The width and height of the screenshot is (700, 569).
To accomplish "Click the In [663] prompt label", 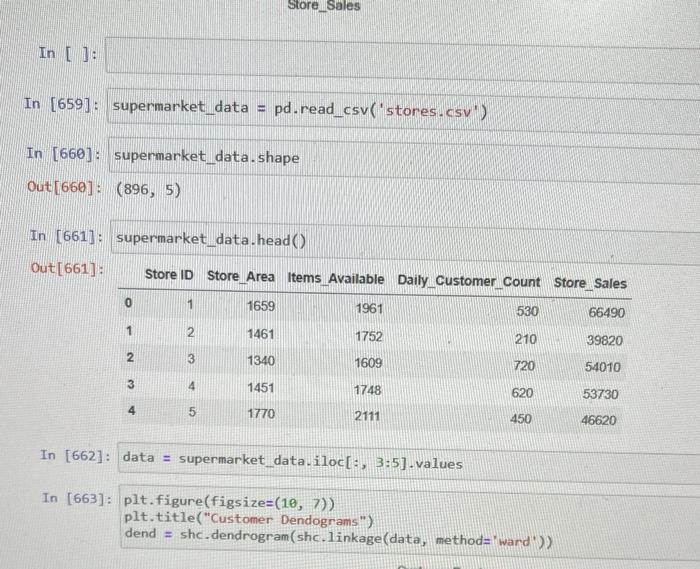I will click(x=77, y=498).
